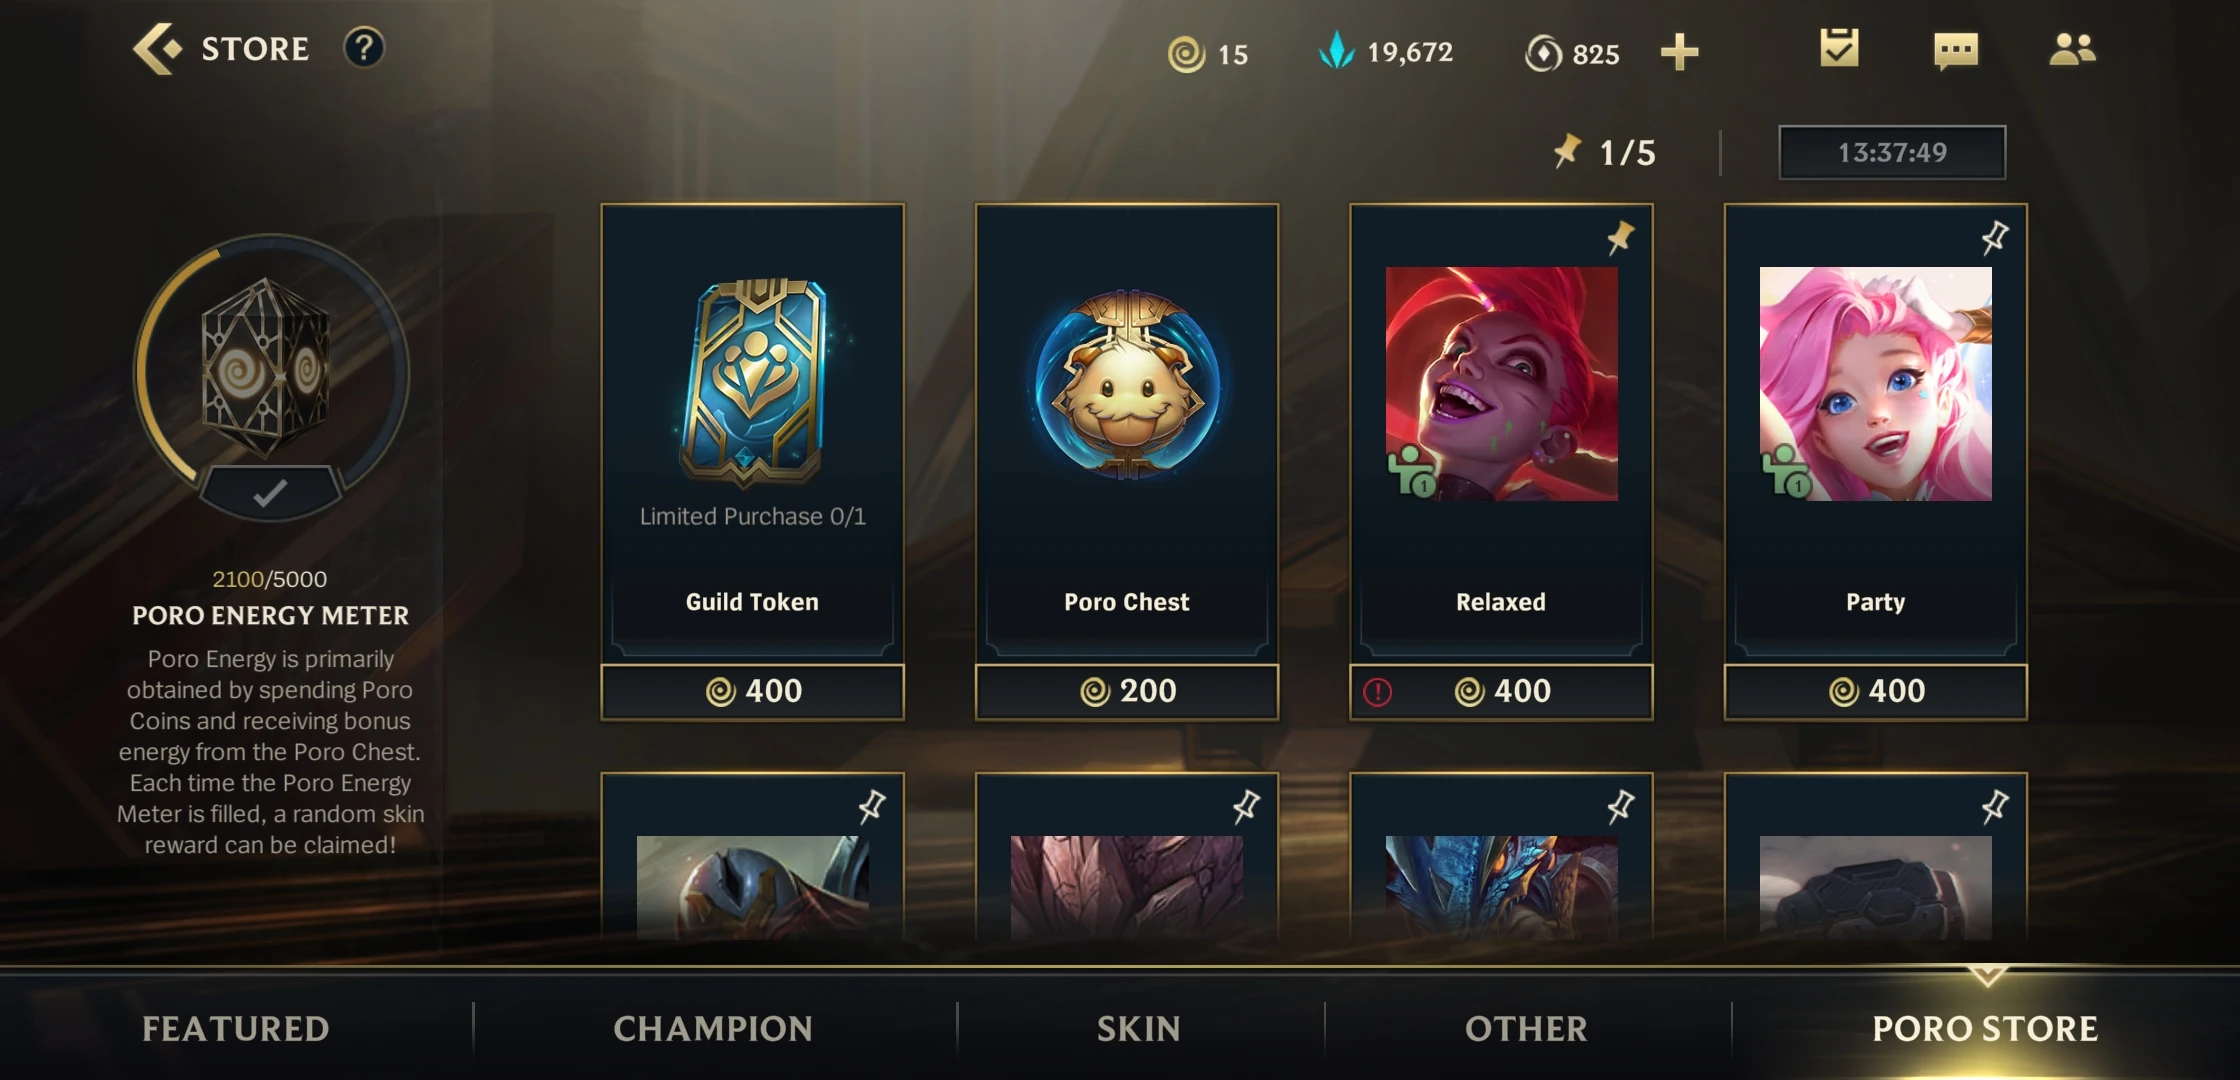Viewport: 2240px width, 1080px height.
Task: Pin the Party emote item
Action: tap(1995, 238)
